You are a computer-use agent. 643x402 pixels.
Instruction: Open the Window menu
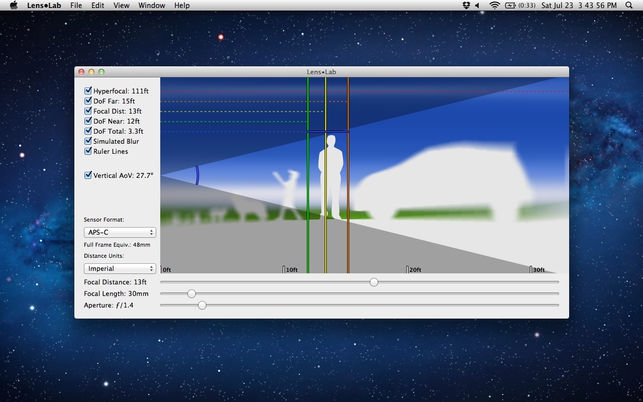pyautogui.click(x=152, y=6)
